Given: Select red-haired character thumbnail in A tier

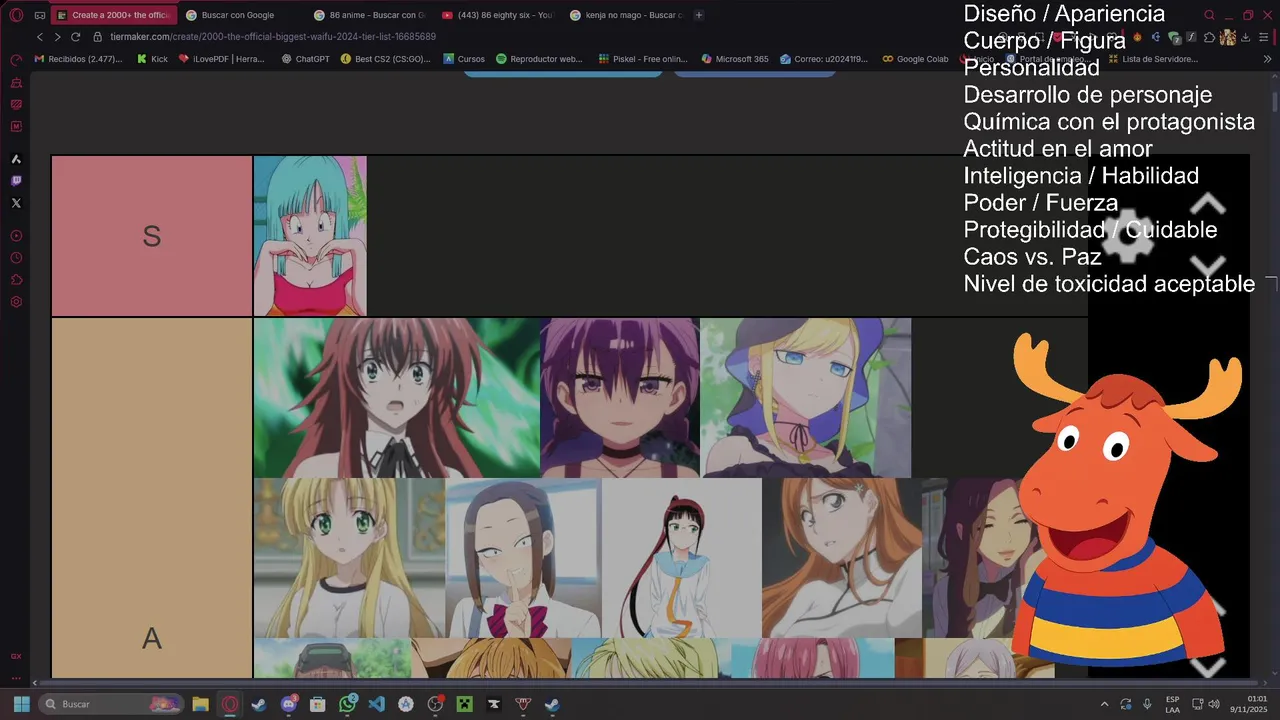Looking at the screenshot, I should point(397,398).
